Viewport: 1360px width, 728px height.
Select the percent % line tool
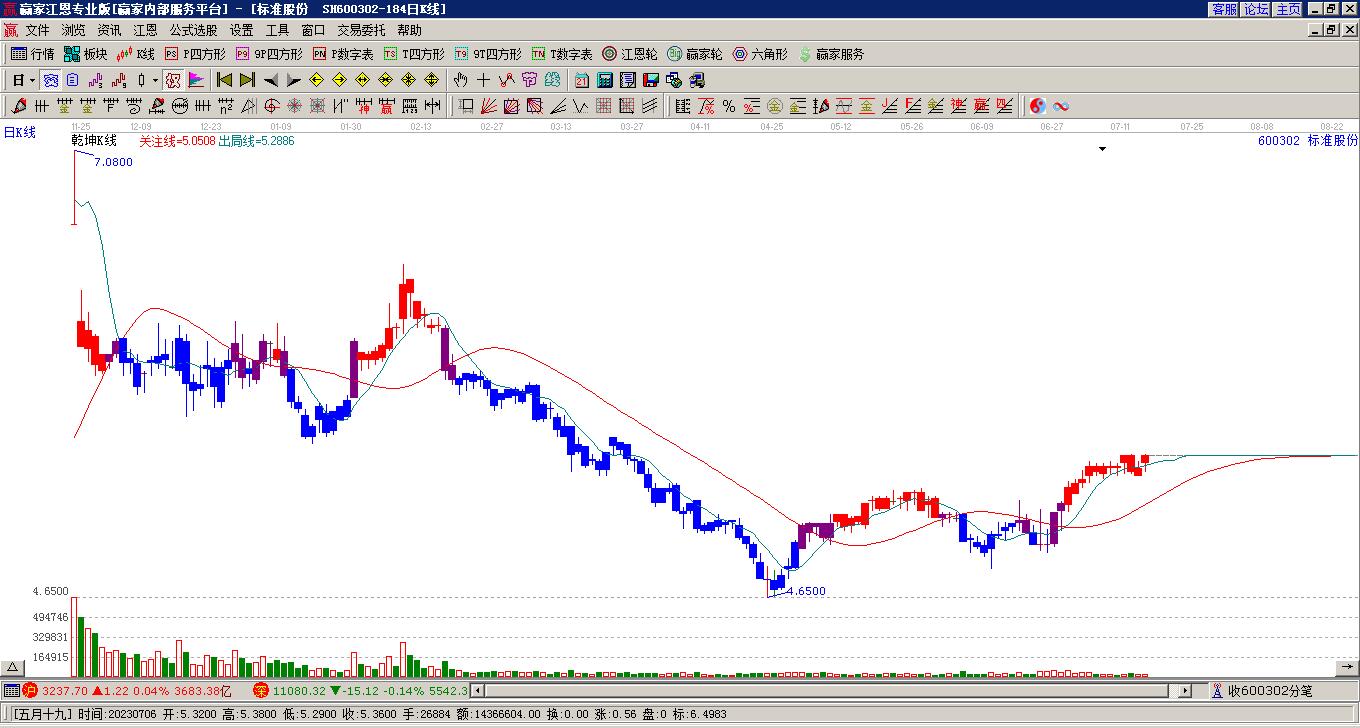click(729, 106)
